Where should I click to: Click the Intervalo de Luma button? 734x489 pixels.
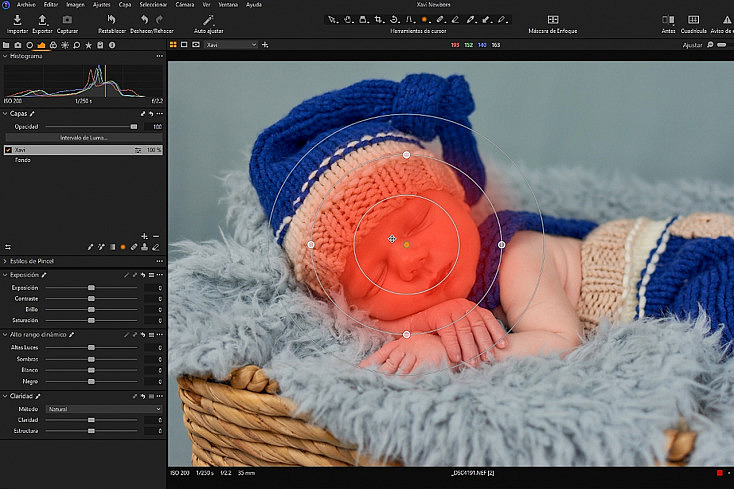(84, 138)
